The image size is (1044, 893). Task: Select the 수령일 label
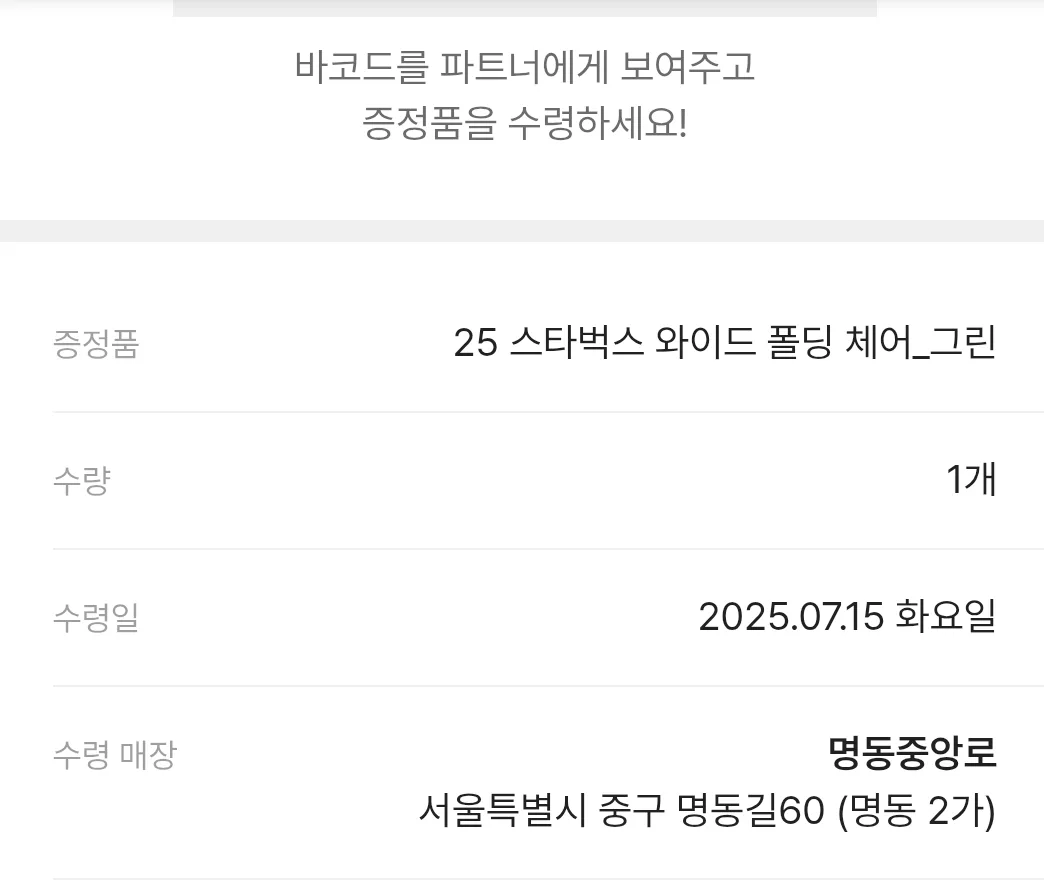(x=96, y=618)
